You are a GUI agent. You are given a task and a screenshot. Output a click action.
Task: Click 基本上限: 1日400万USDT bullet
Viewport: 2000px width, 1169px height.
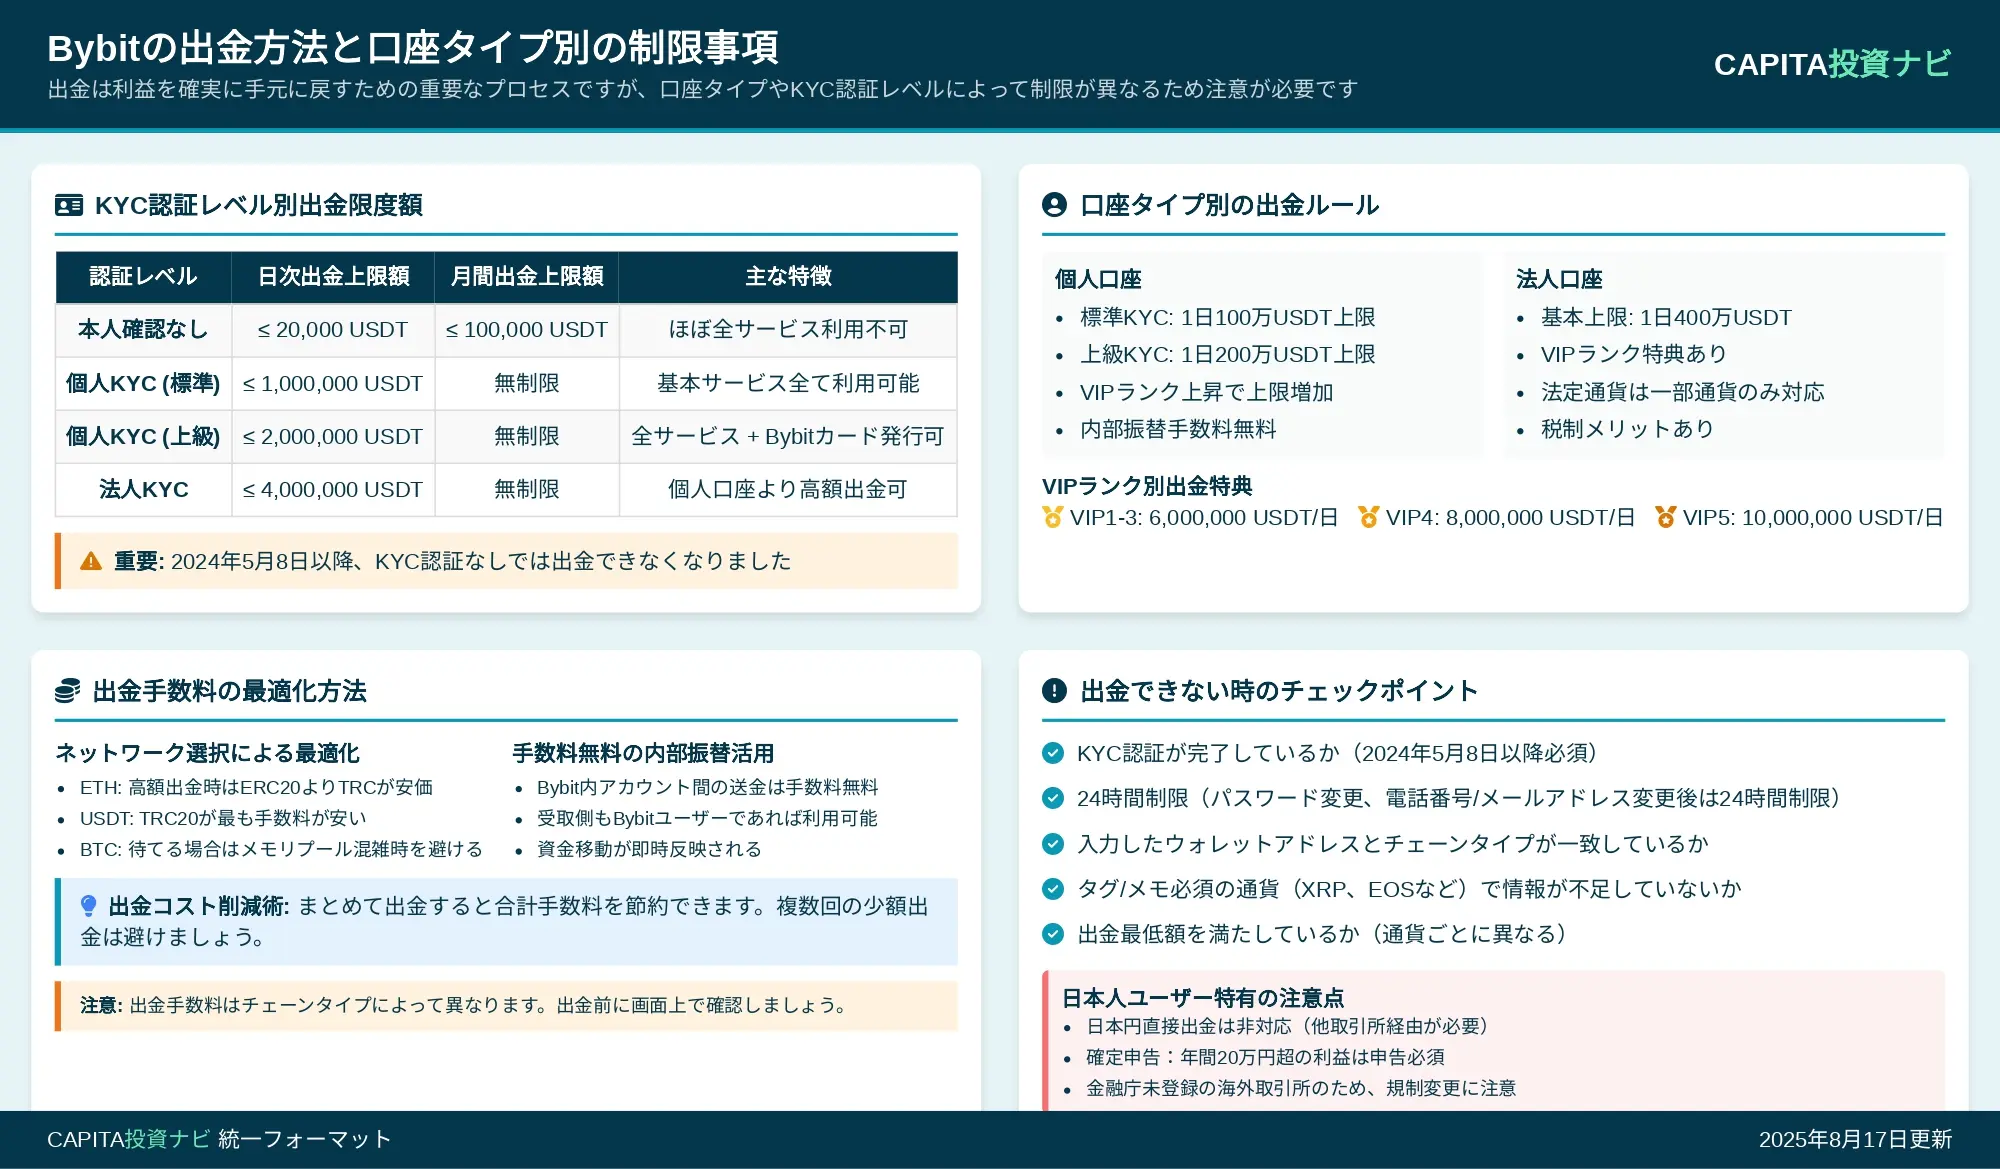[x=1666, y=318]
